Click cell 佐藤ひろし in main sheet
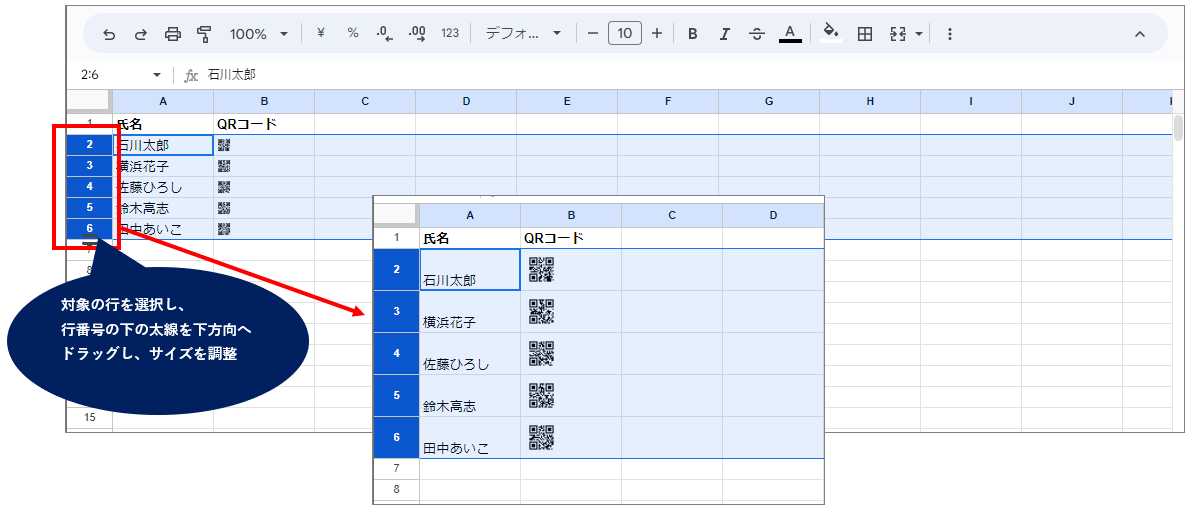The image size is (1190, 515). (x=163, y=187)
